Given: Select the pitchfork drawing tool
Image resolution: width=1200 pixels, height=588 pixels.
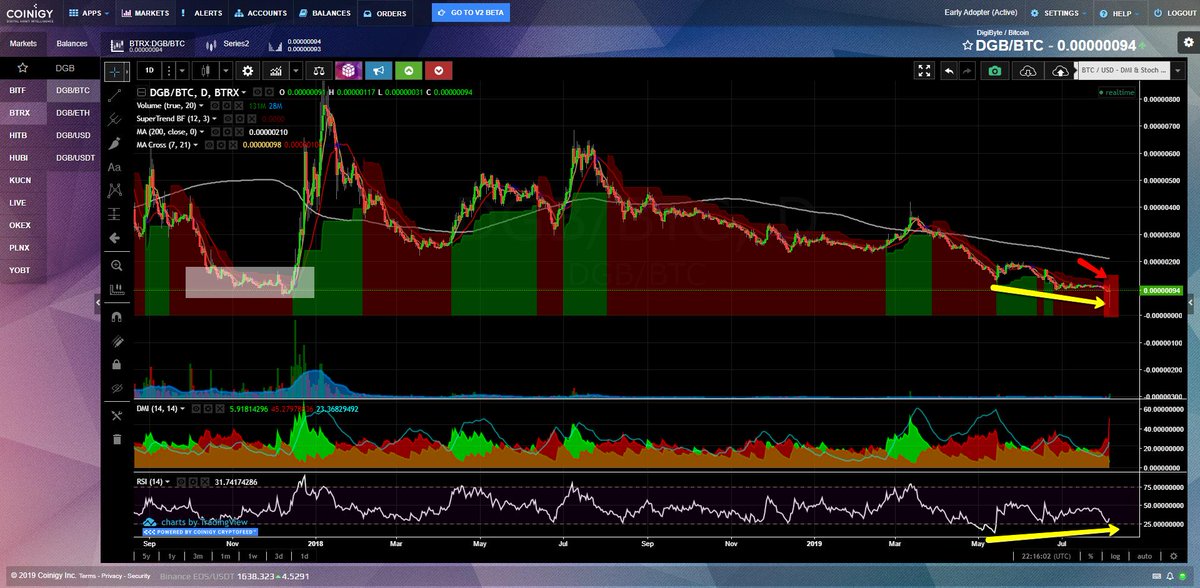Looking at the screenshot, I should 115,119.
